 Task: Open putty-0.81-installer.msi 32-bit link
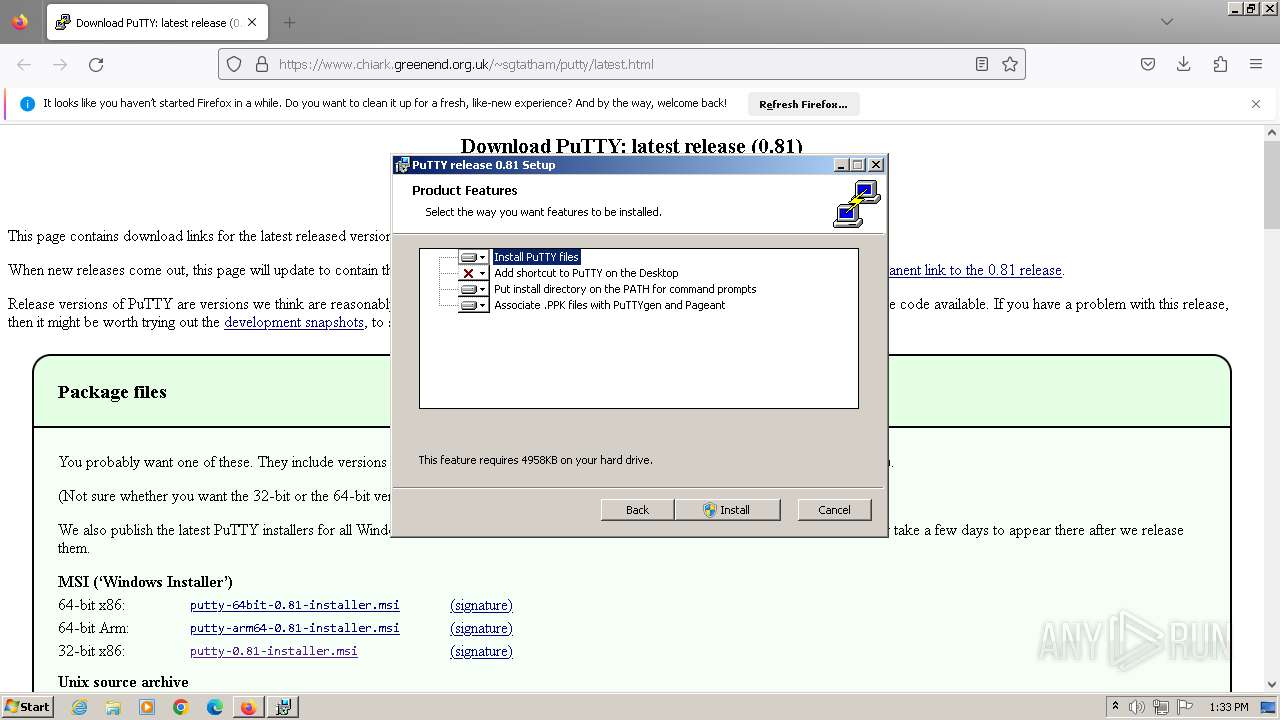[274, 651]
